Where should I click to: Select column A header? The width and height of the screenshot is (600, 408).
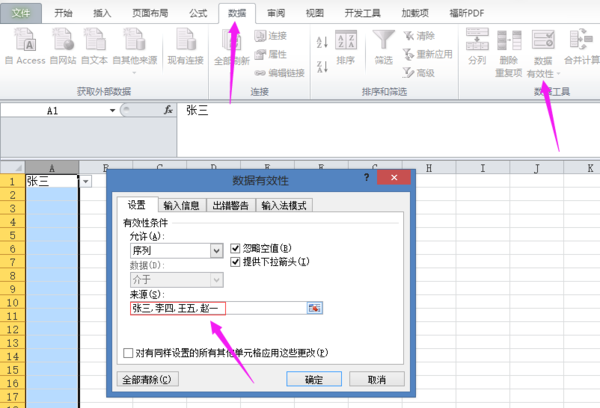(52, 168)
